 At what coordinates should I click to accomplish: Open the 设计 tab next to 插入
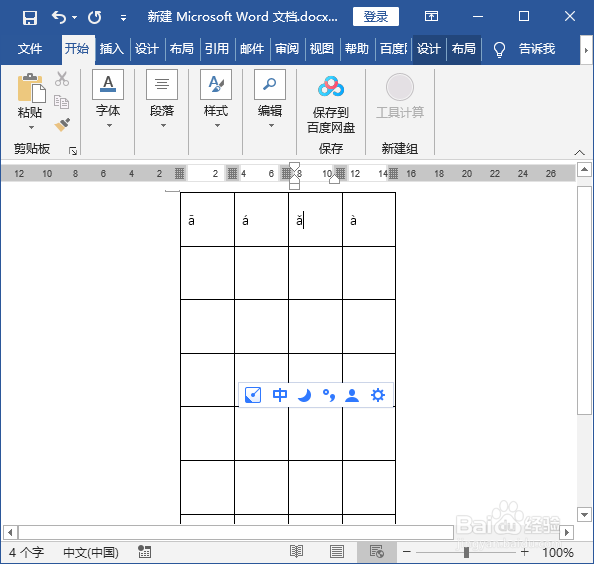pos(147,48)
